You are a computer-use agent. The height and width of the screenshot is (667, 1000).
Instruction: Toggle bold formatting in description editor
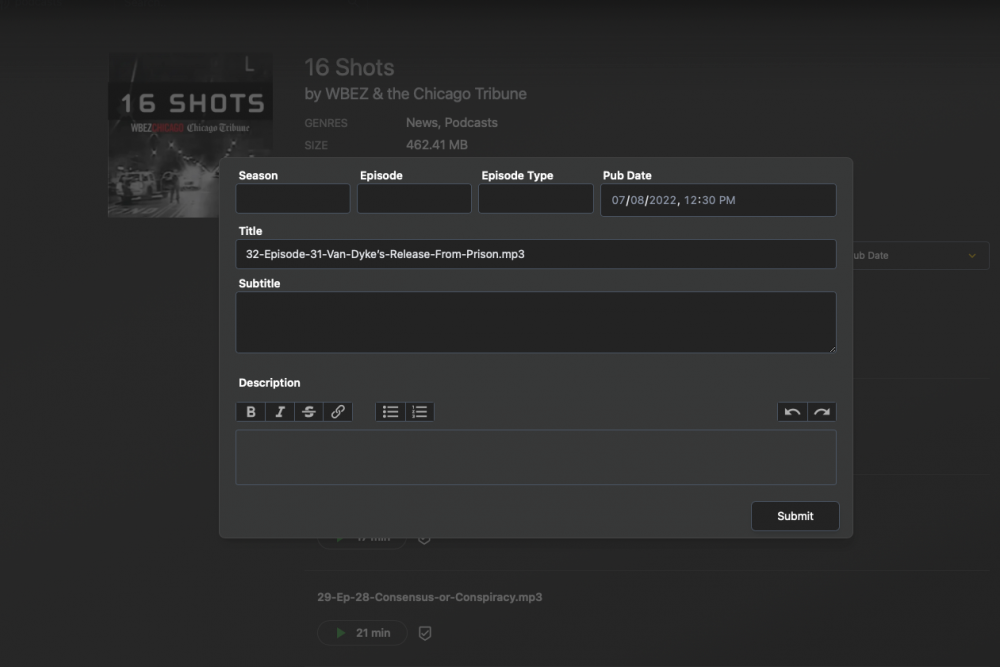tap(251, 412)
